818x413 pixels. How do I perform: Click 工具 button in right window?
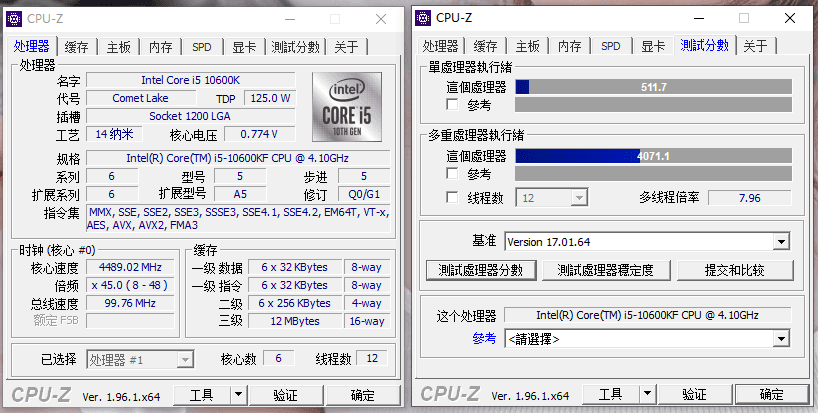[610, 394]
